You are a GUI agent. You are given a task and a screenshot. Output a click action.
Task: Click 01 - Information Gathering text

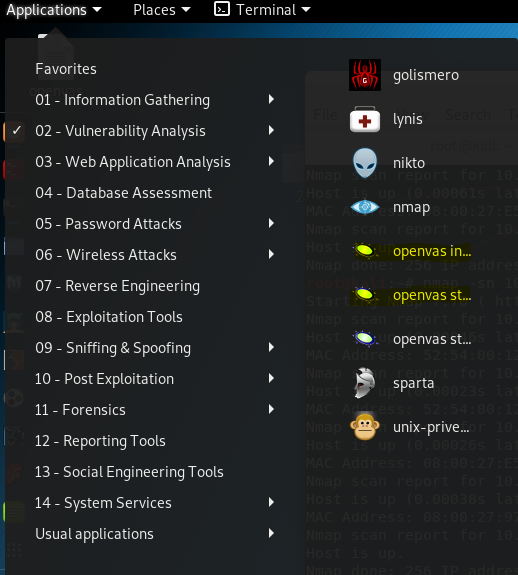point(122,100)
